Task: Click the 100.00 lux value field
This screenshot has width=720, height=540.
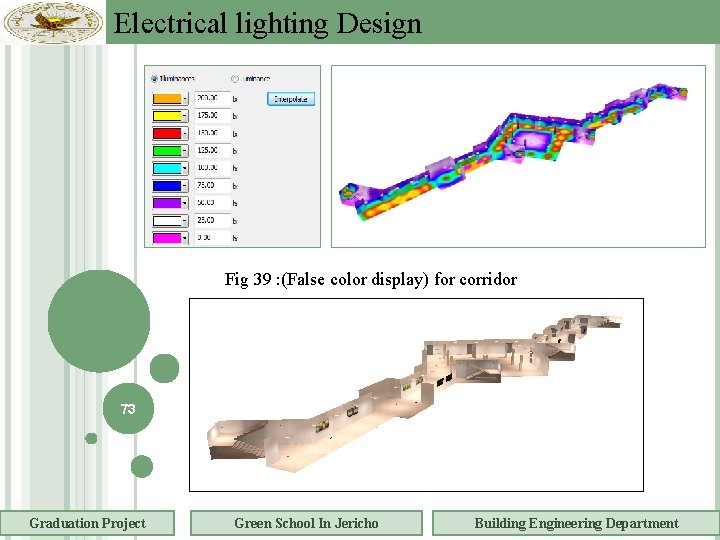Action: pos(212,168)
